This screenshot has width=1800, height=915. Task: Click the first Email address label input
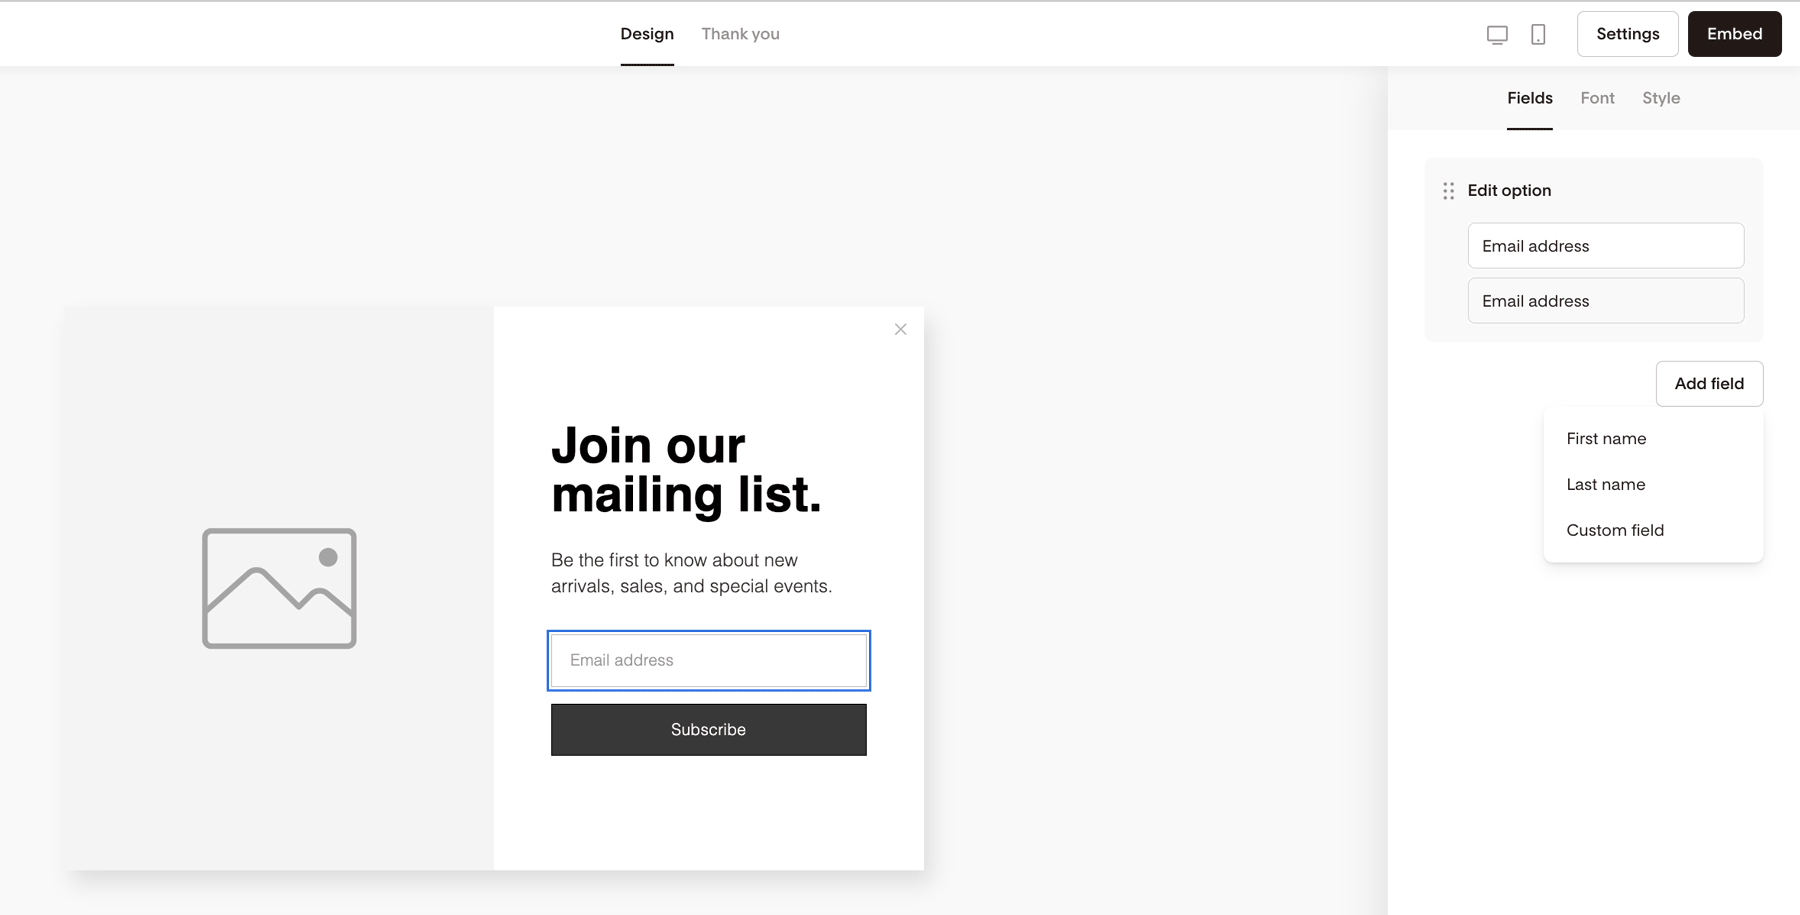click(x=1606, y=246)
